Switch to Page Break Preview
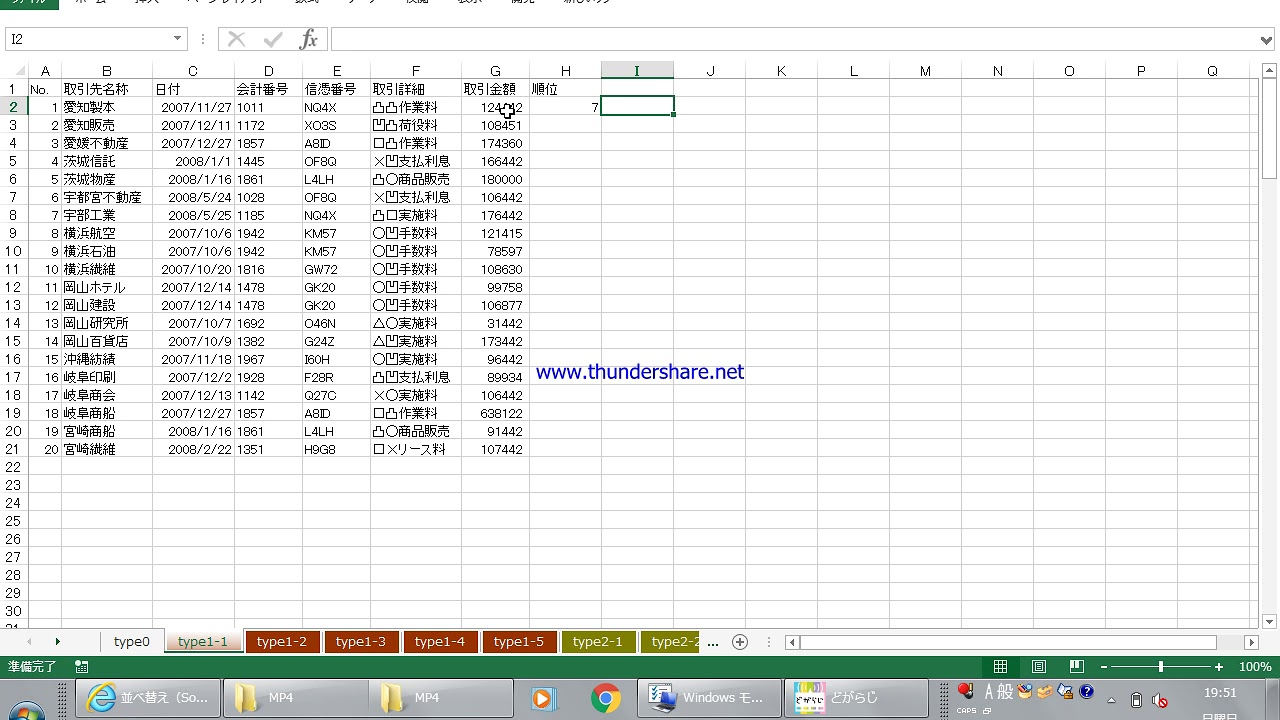Image resolution: width=1280 pixels, height=720 pixels. pos(1077,667)
